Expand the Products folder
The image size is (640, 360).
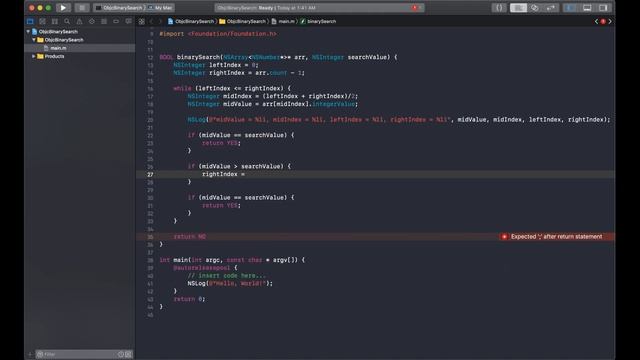pos(34,56)
